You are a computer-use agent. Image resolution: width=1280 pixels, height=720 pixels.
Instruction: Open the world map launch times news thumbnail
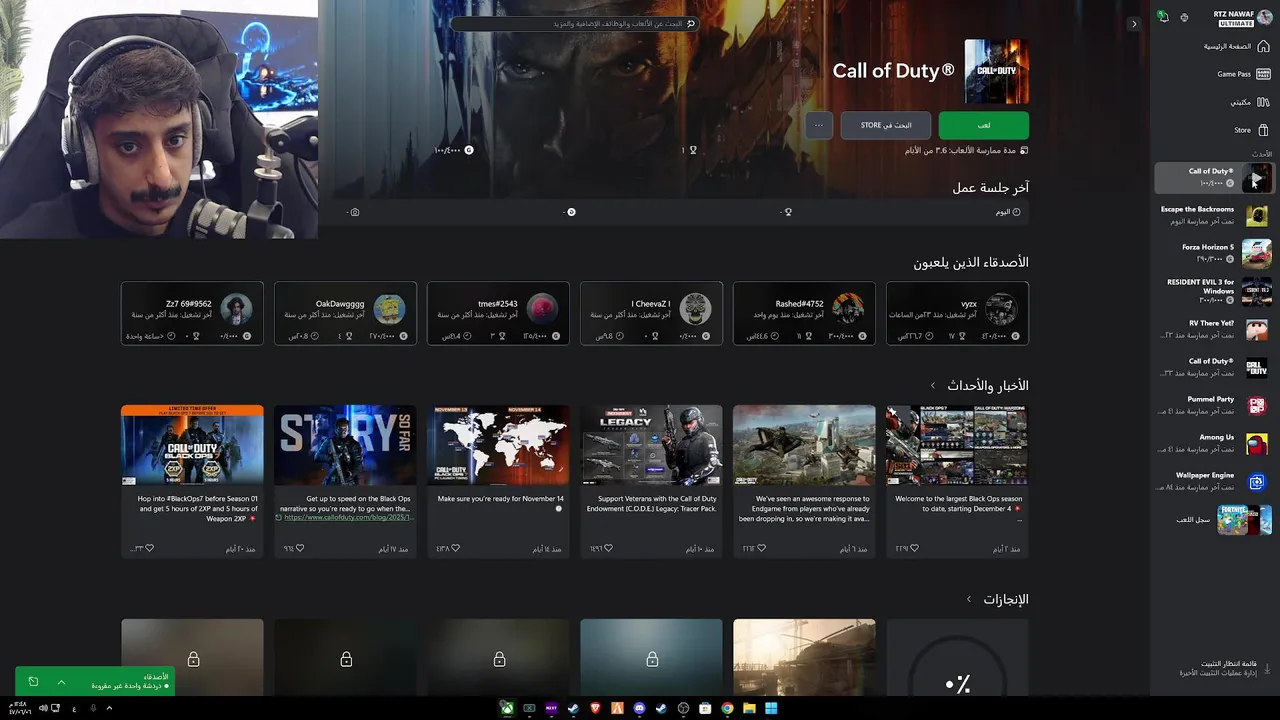pos(498,445)
